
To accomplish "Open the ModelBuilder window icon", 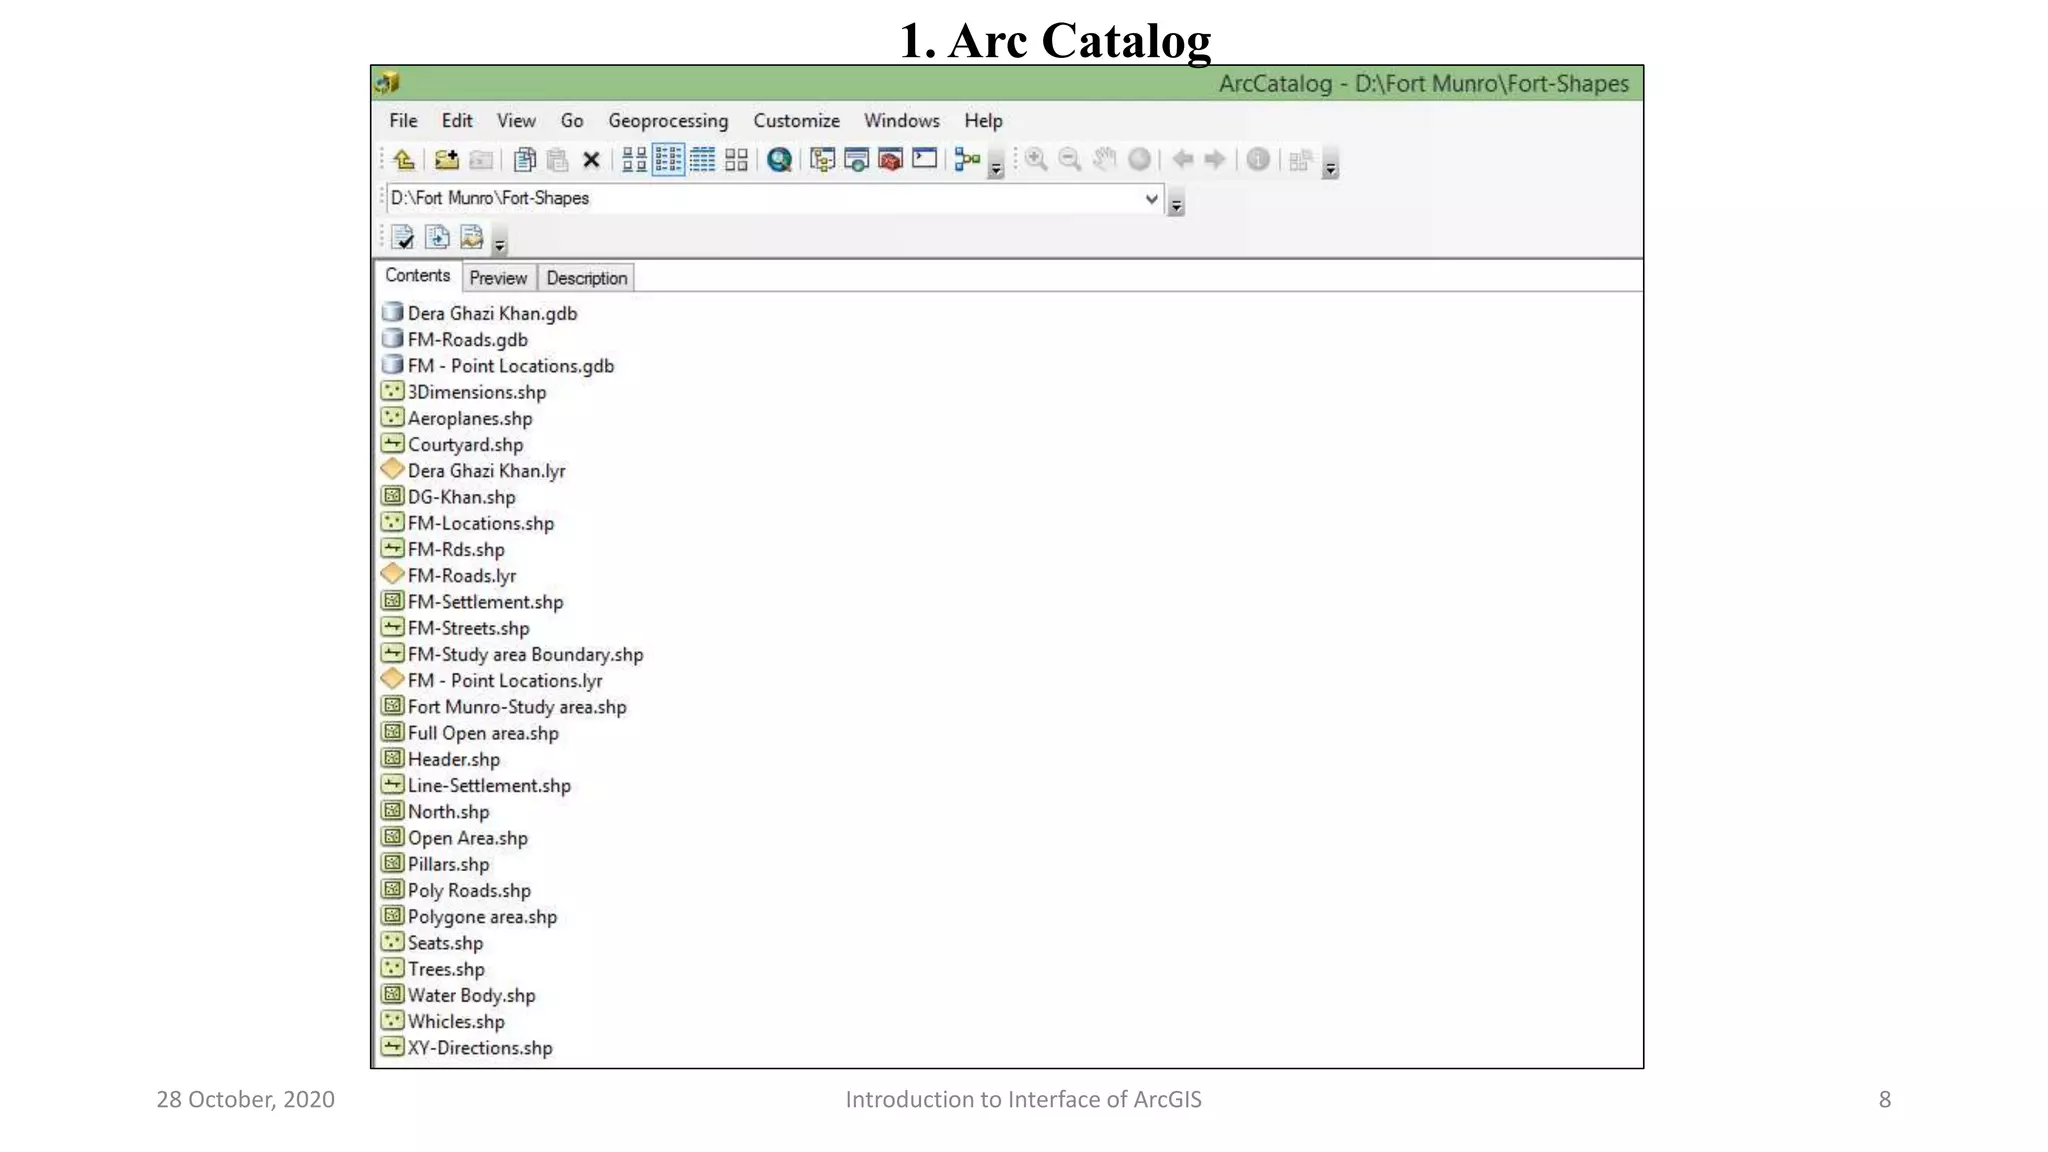I will pyautogui.click(x=967, y=159).
